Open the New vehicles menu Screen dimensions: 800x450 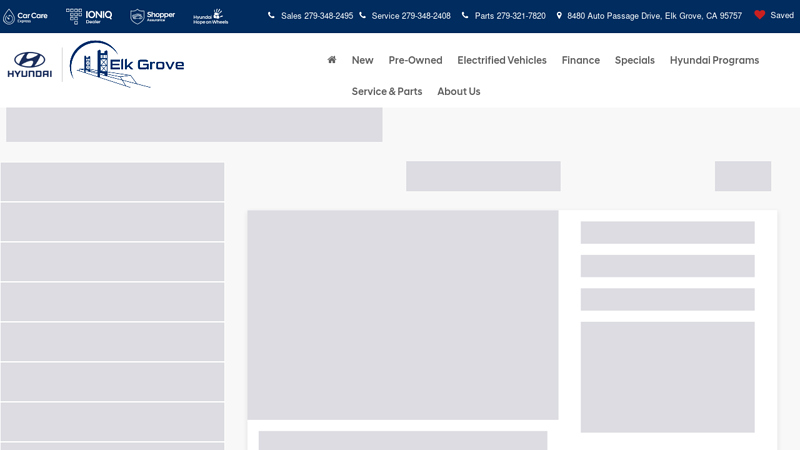362,60
